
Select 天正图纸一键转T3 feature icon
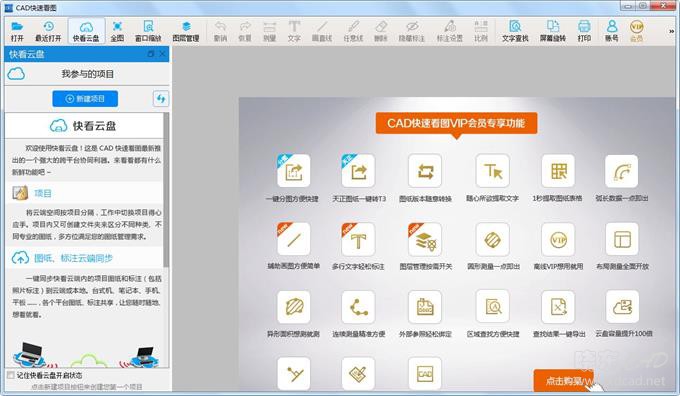(x=358, y=171)
